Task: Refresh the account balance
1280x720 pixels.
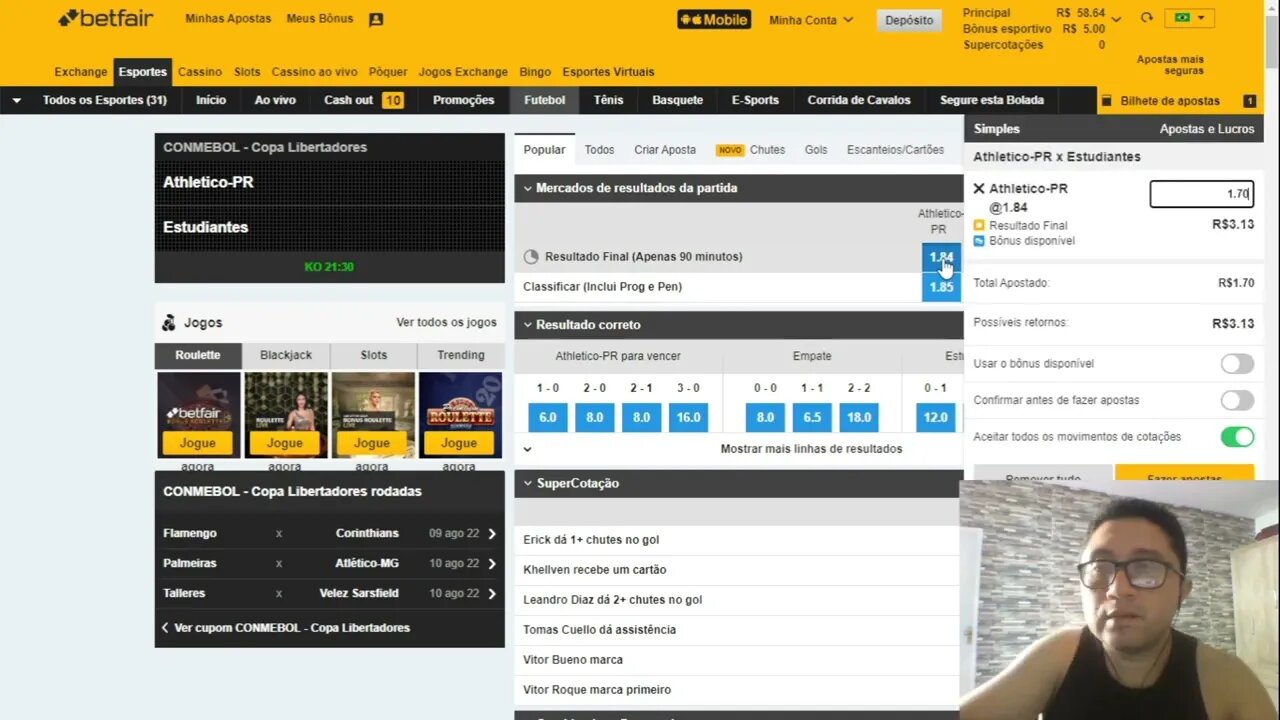Action: [1147, 18]
